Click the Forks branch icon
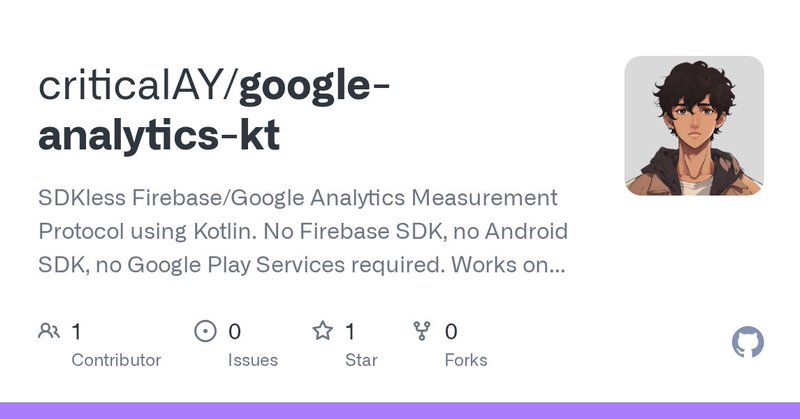Screen dimensions: 800x419 (422, 331)
